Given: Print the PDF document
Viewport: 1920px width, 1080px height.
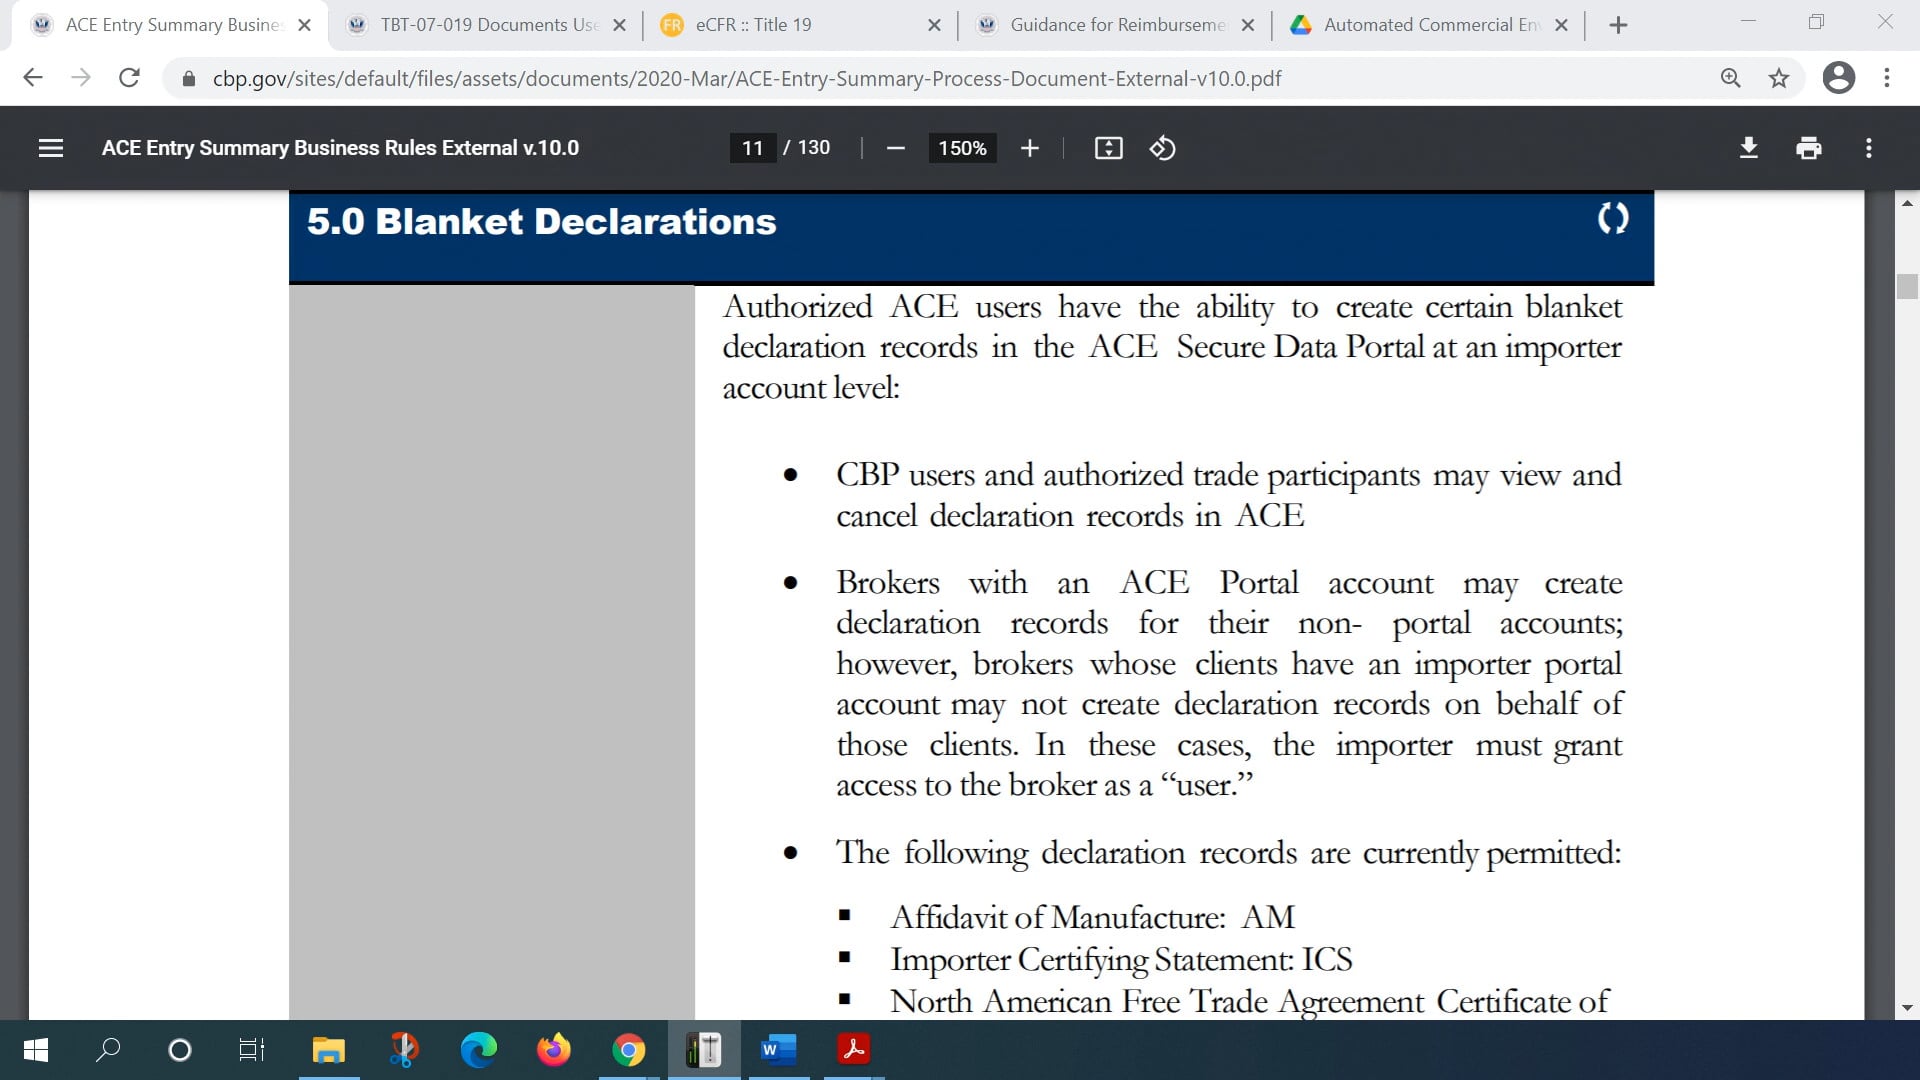Looking at the screenshot, I should click(1808, 148).
